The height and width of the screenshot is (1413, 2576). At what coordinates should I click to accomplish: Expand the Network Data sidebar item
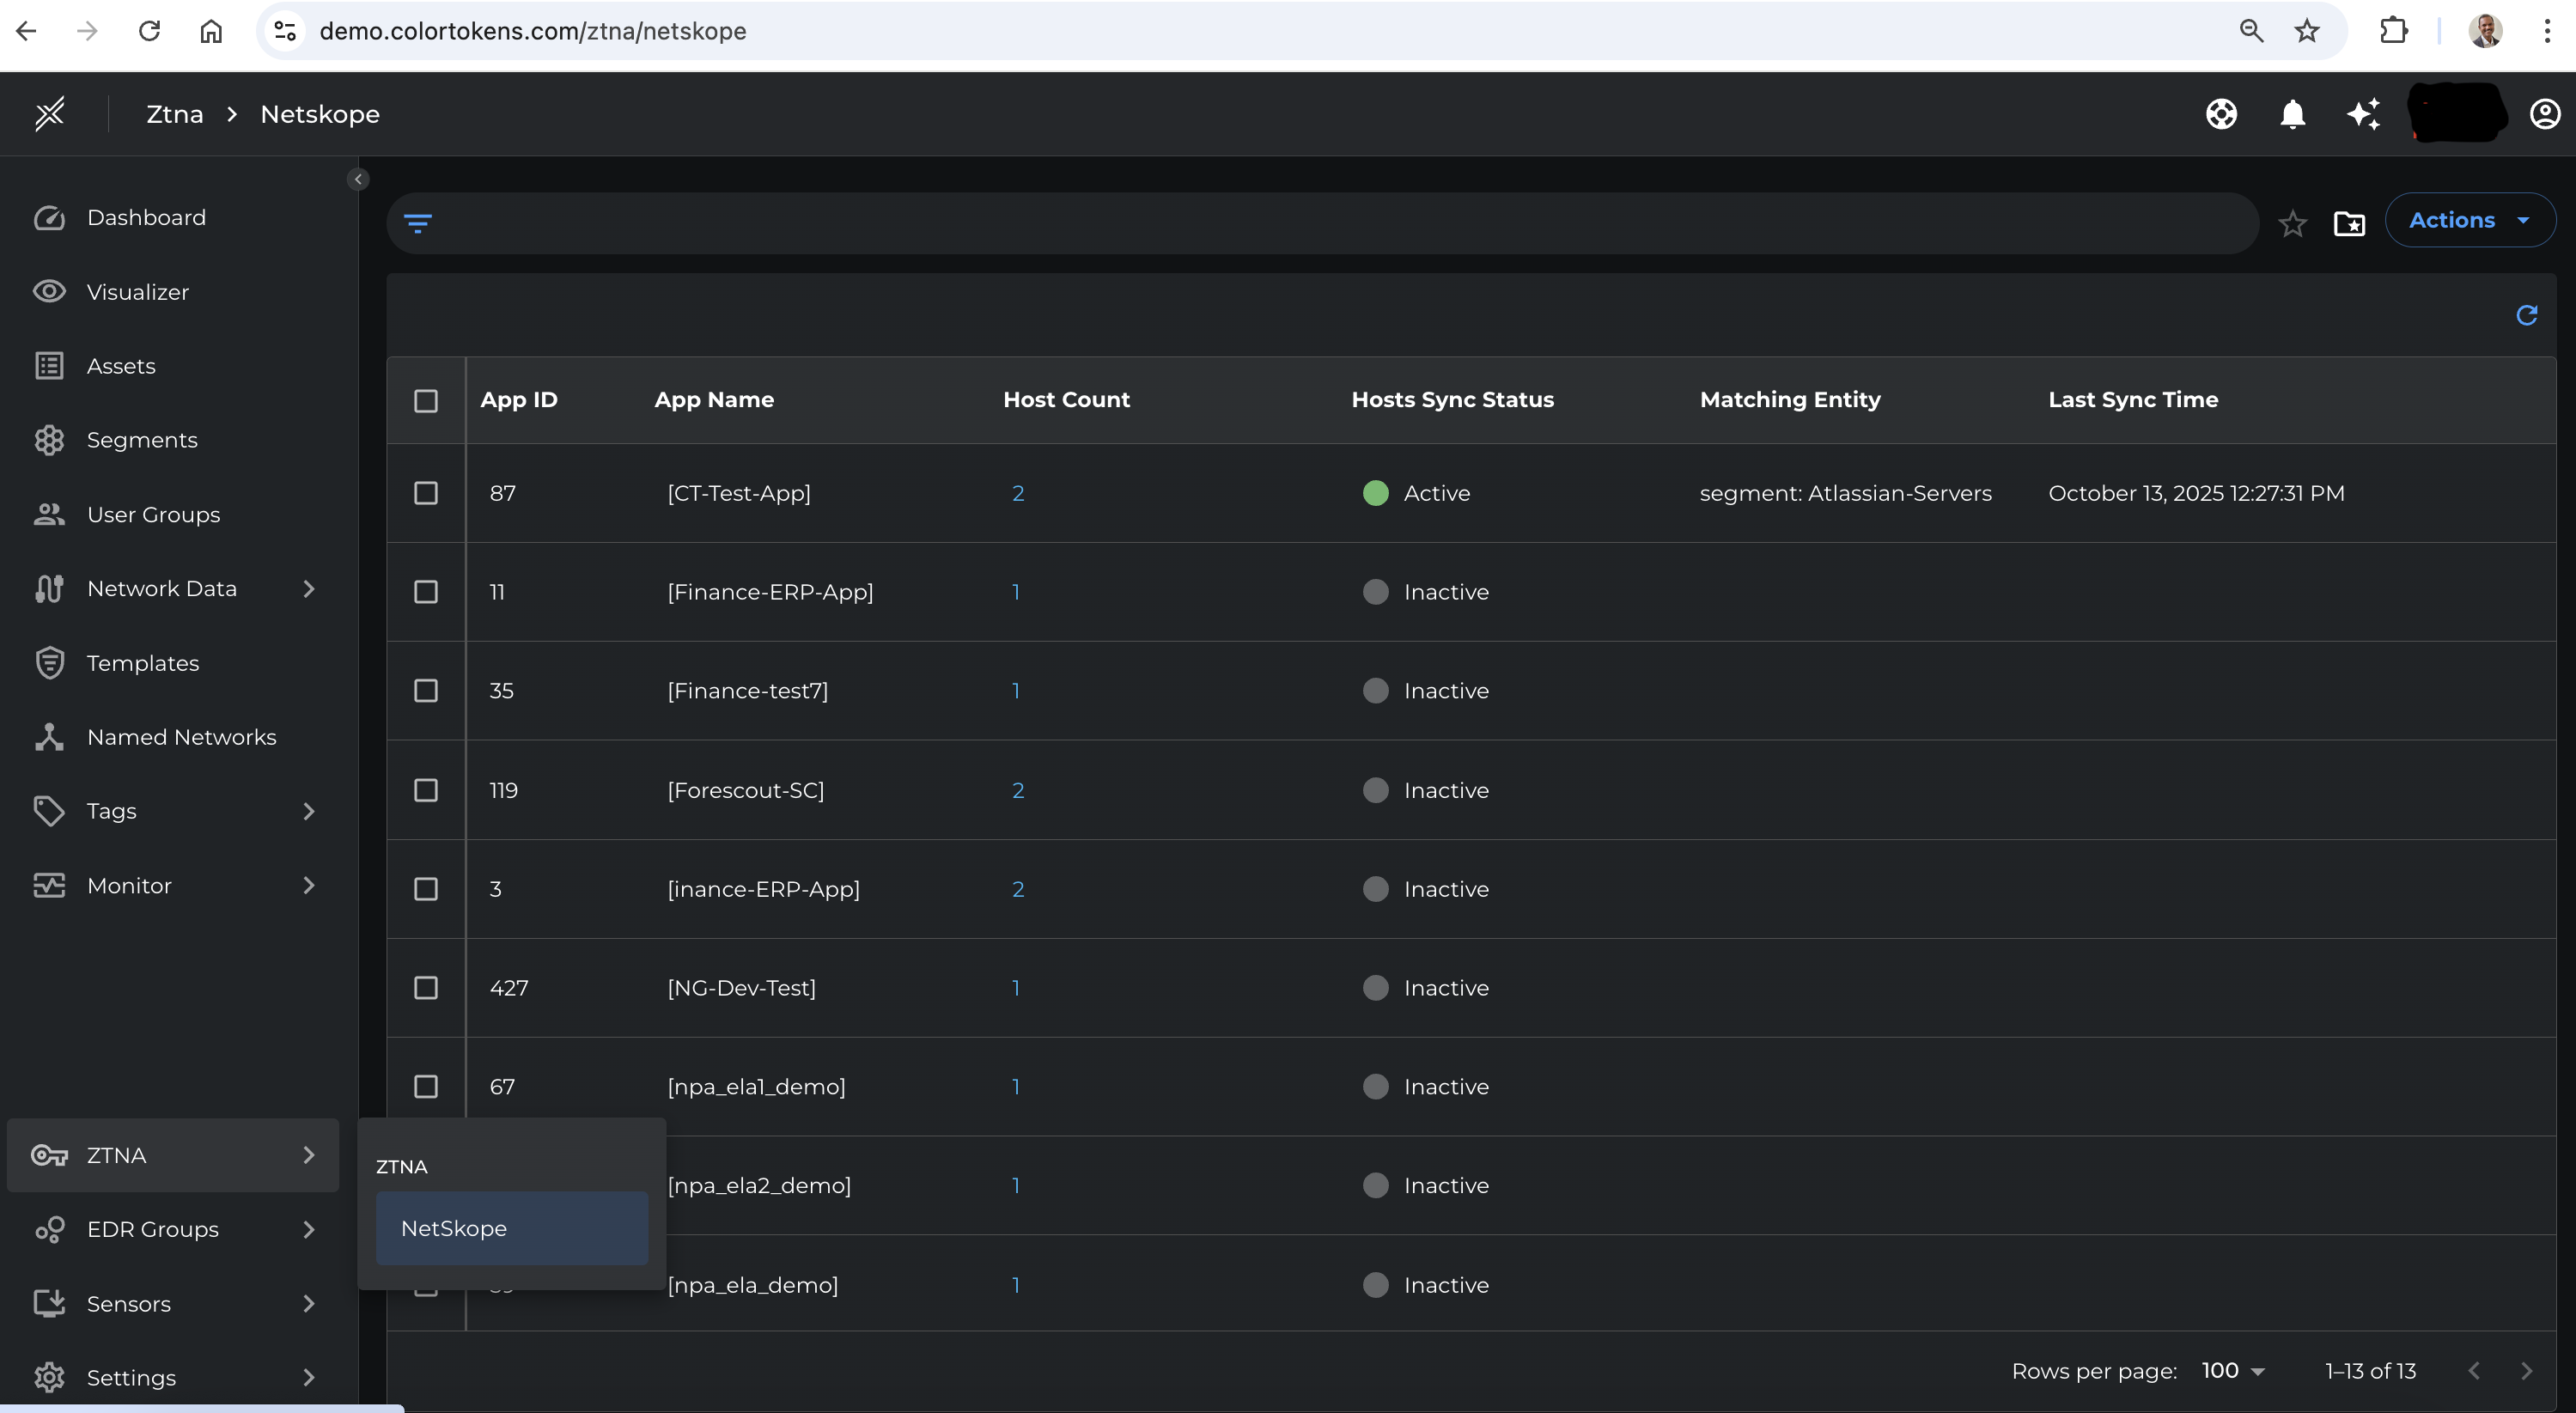click(x=309, y=589)
